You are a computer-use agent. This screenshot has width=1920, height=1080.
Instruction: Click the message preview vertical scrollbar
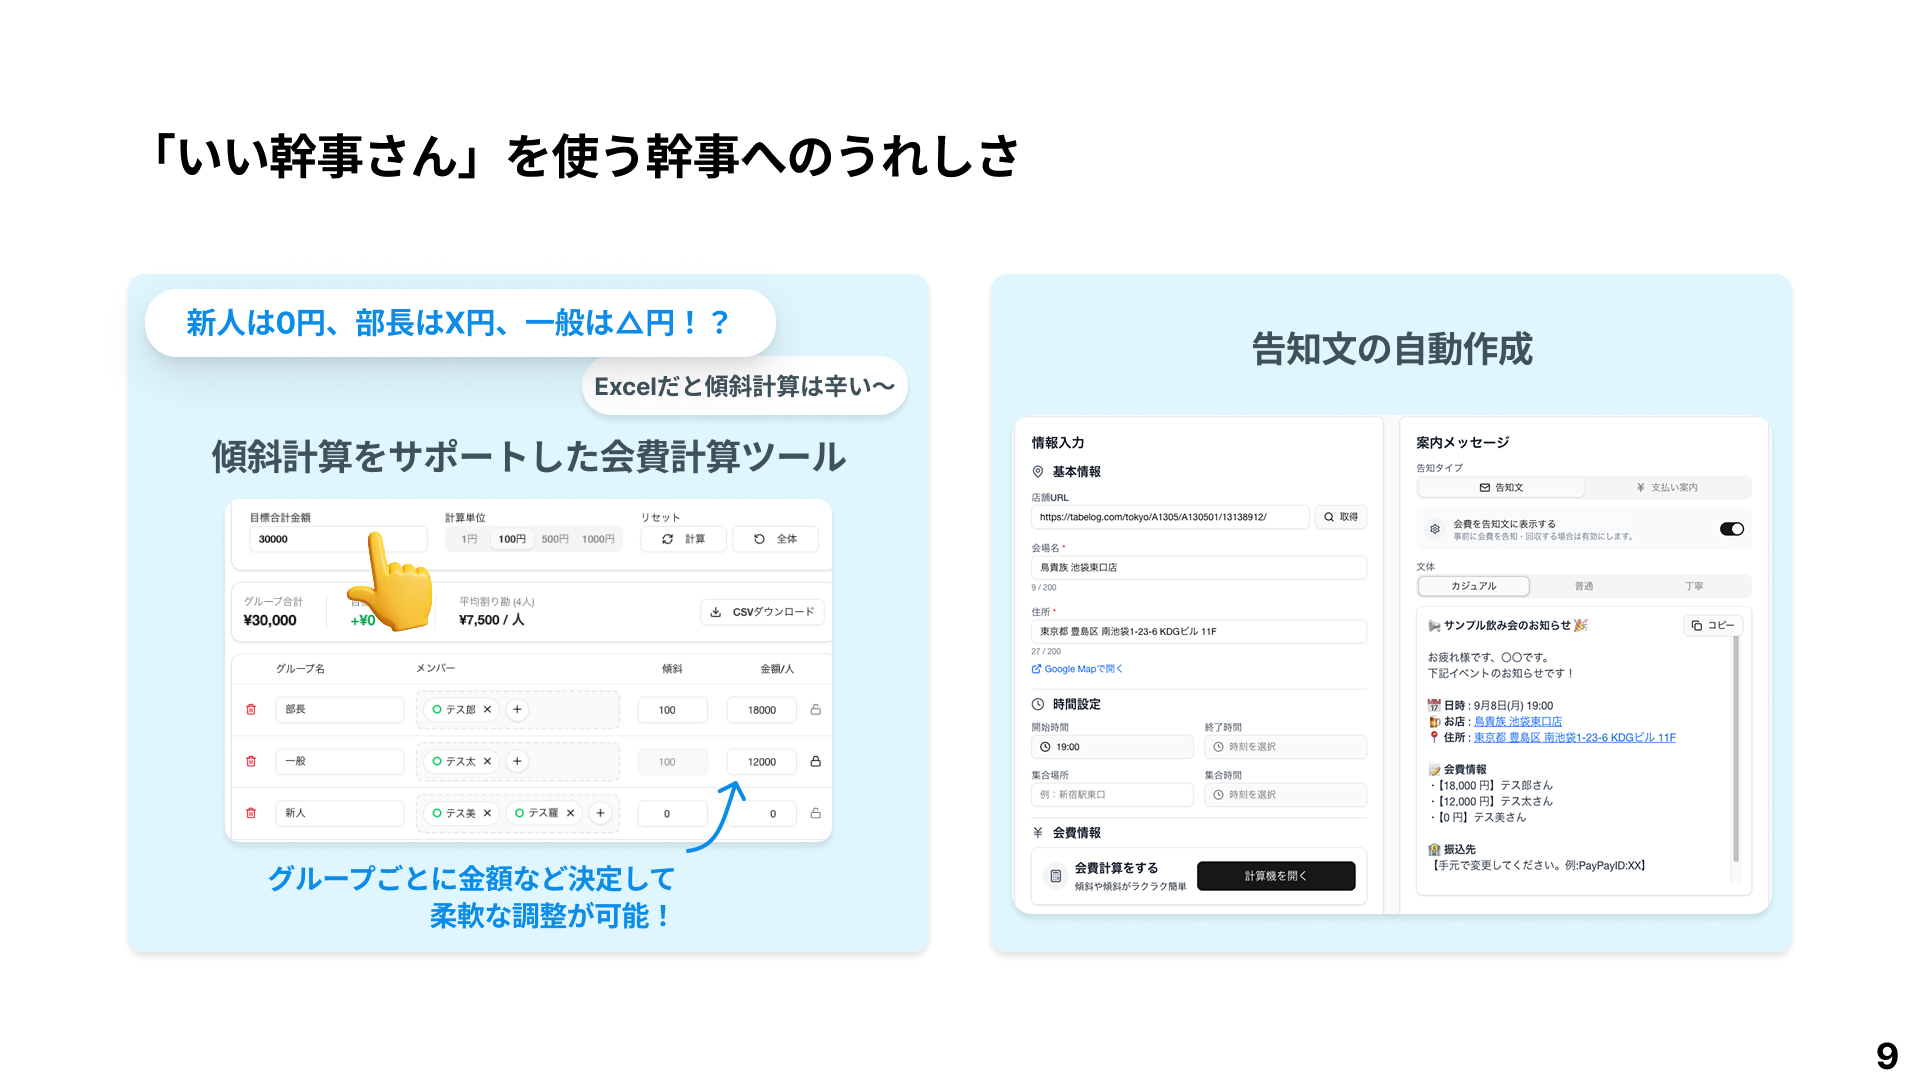coord(1736,750)
